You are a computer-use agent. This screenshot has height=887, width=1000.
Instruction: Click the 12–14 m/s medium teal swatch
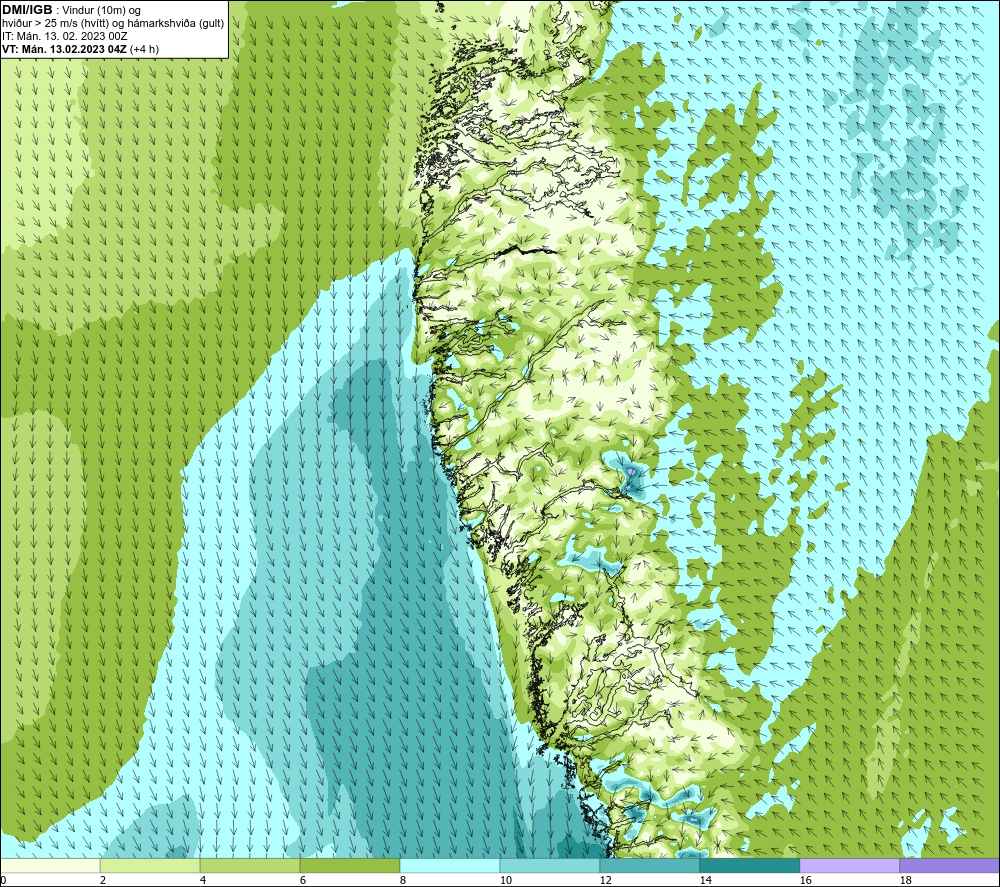coord(649,865)
